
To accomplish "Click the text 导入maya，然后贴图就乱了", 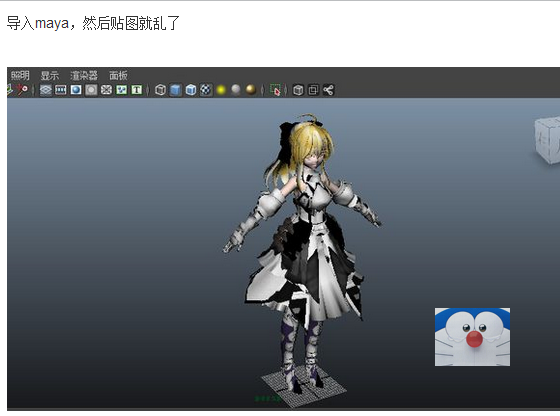I will click(93, 23).
